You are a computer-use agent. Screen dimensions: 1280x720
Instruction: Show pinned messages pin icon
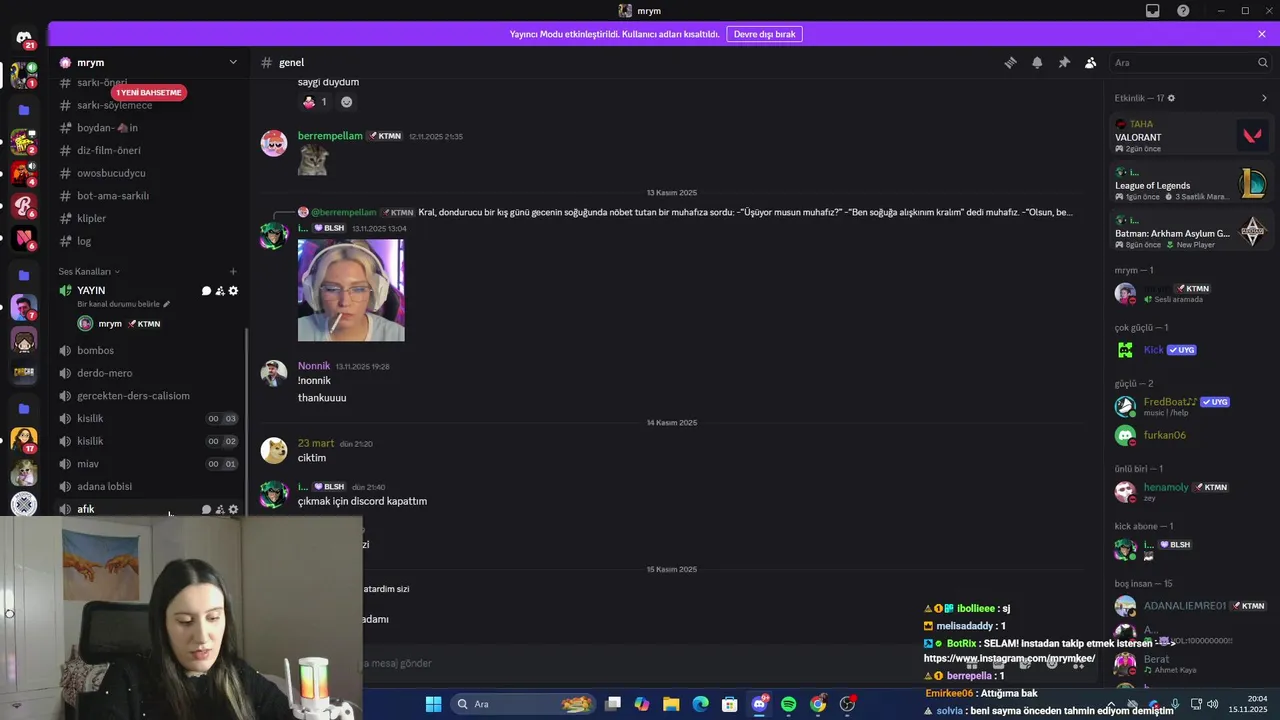coord(1064,62)
